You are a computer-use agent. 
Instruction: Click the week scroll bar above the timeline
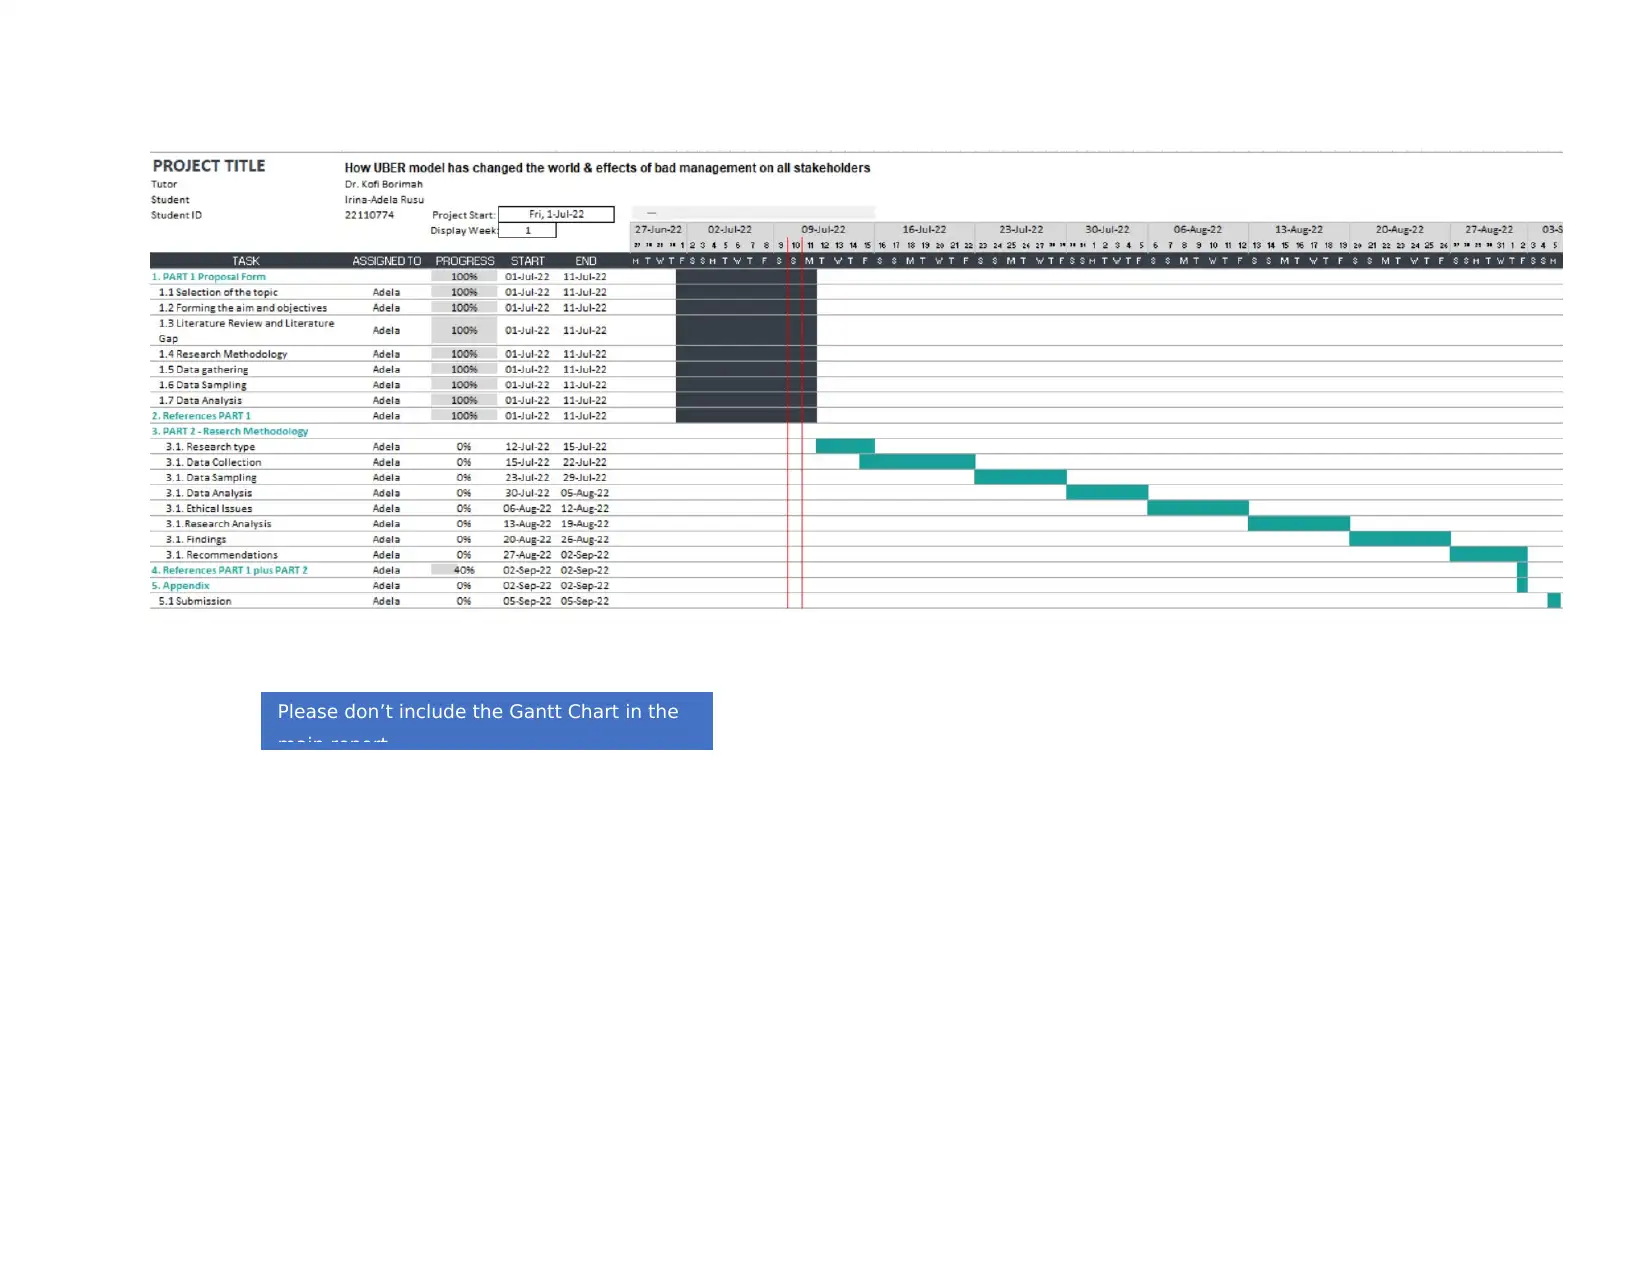pyautogui.click(x=752, y=212)
